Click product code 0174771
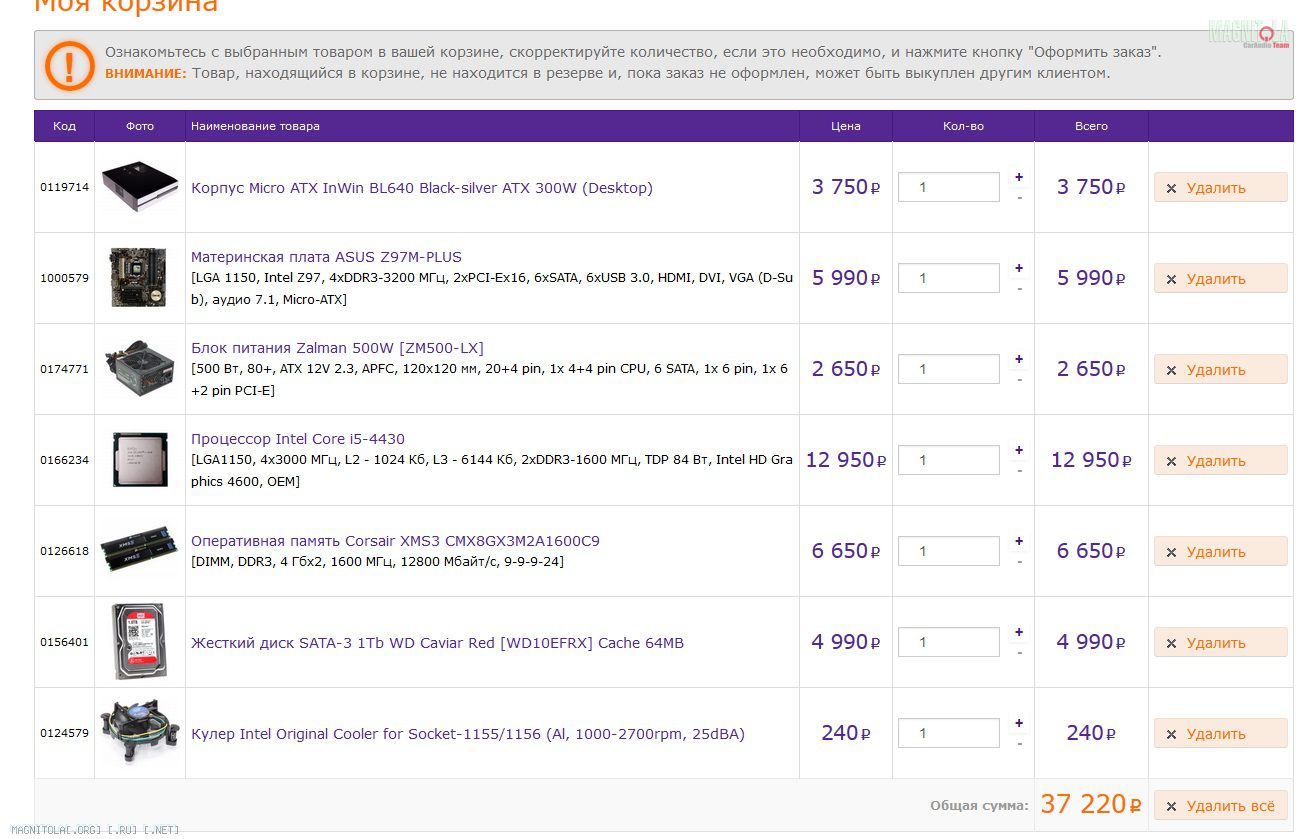The height and width of the screenshot is (839, 1309). coord(64,369)
